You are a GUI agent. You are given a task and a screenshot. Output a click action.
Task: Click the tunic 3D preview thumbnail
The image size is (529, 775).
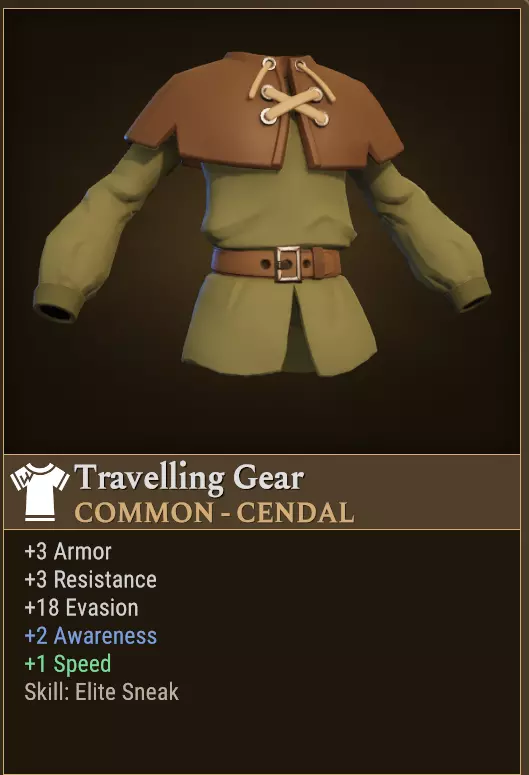pyautogui.click(x=262, y=230)
